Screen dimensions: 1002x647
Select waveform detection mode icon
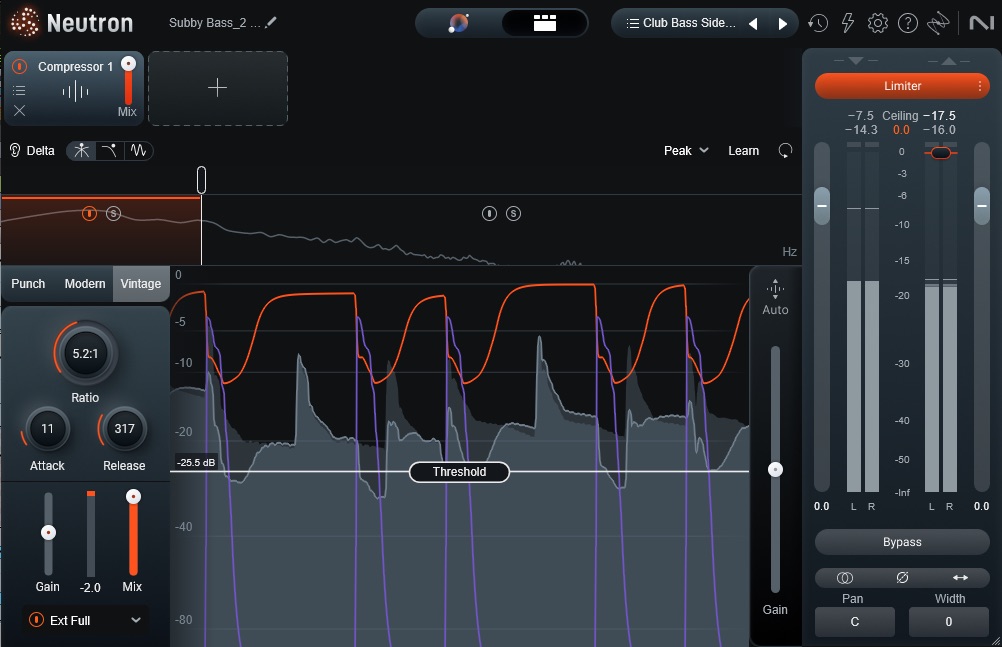pyautogui.click(x=138, y=150)
